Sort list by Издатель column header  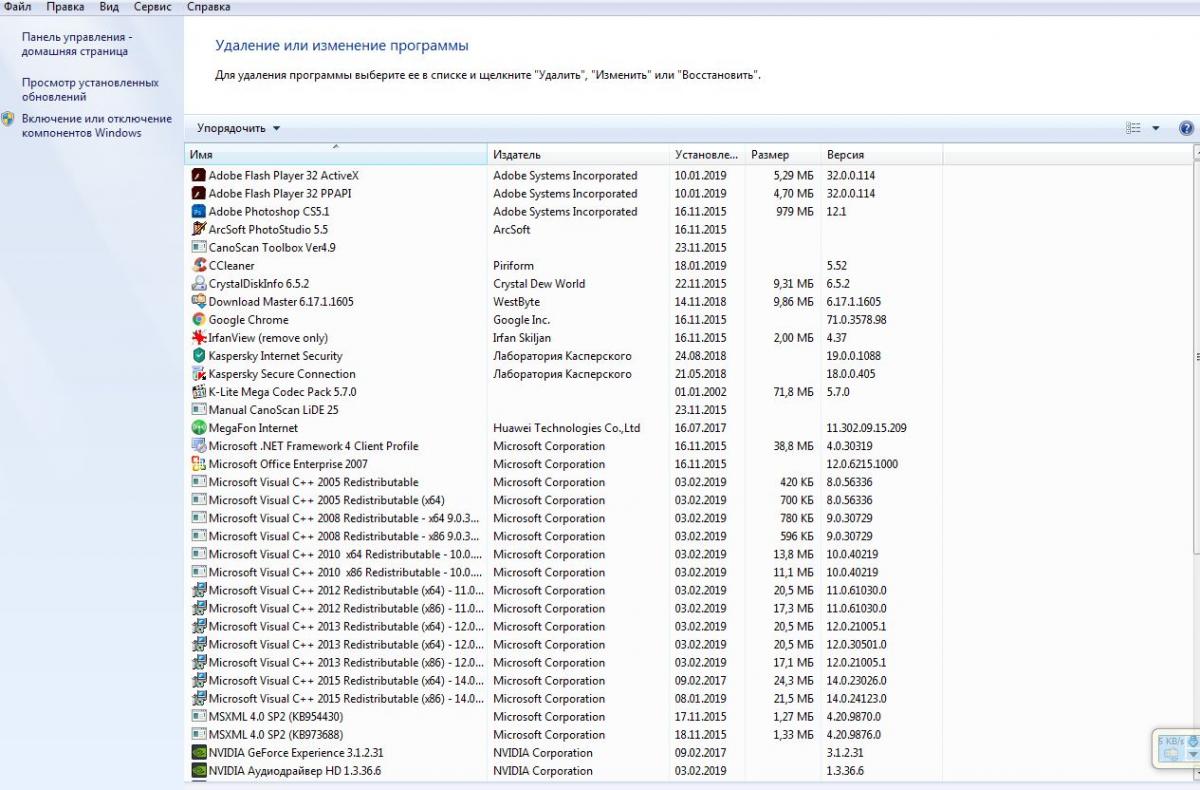(x=517, y=155)
